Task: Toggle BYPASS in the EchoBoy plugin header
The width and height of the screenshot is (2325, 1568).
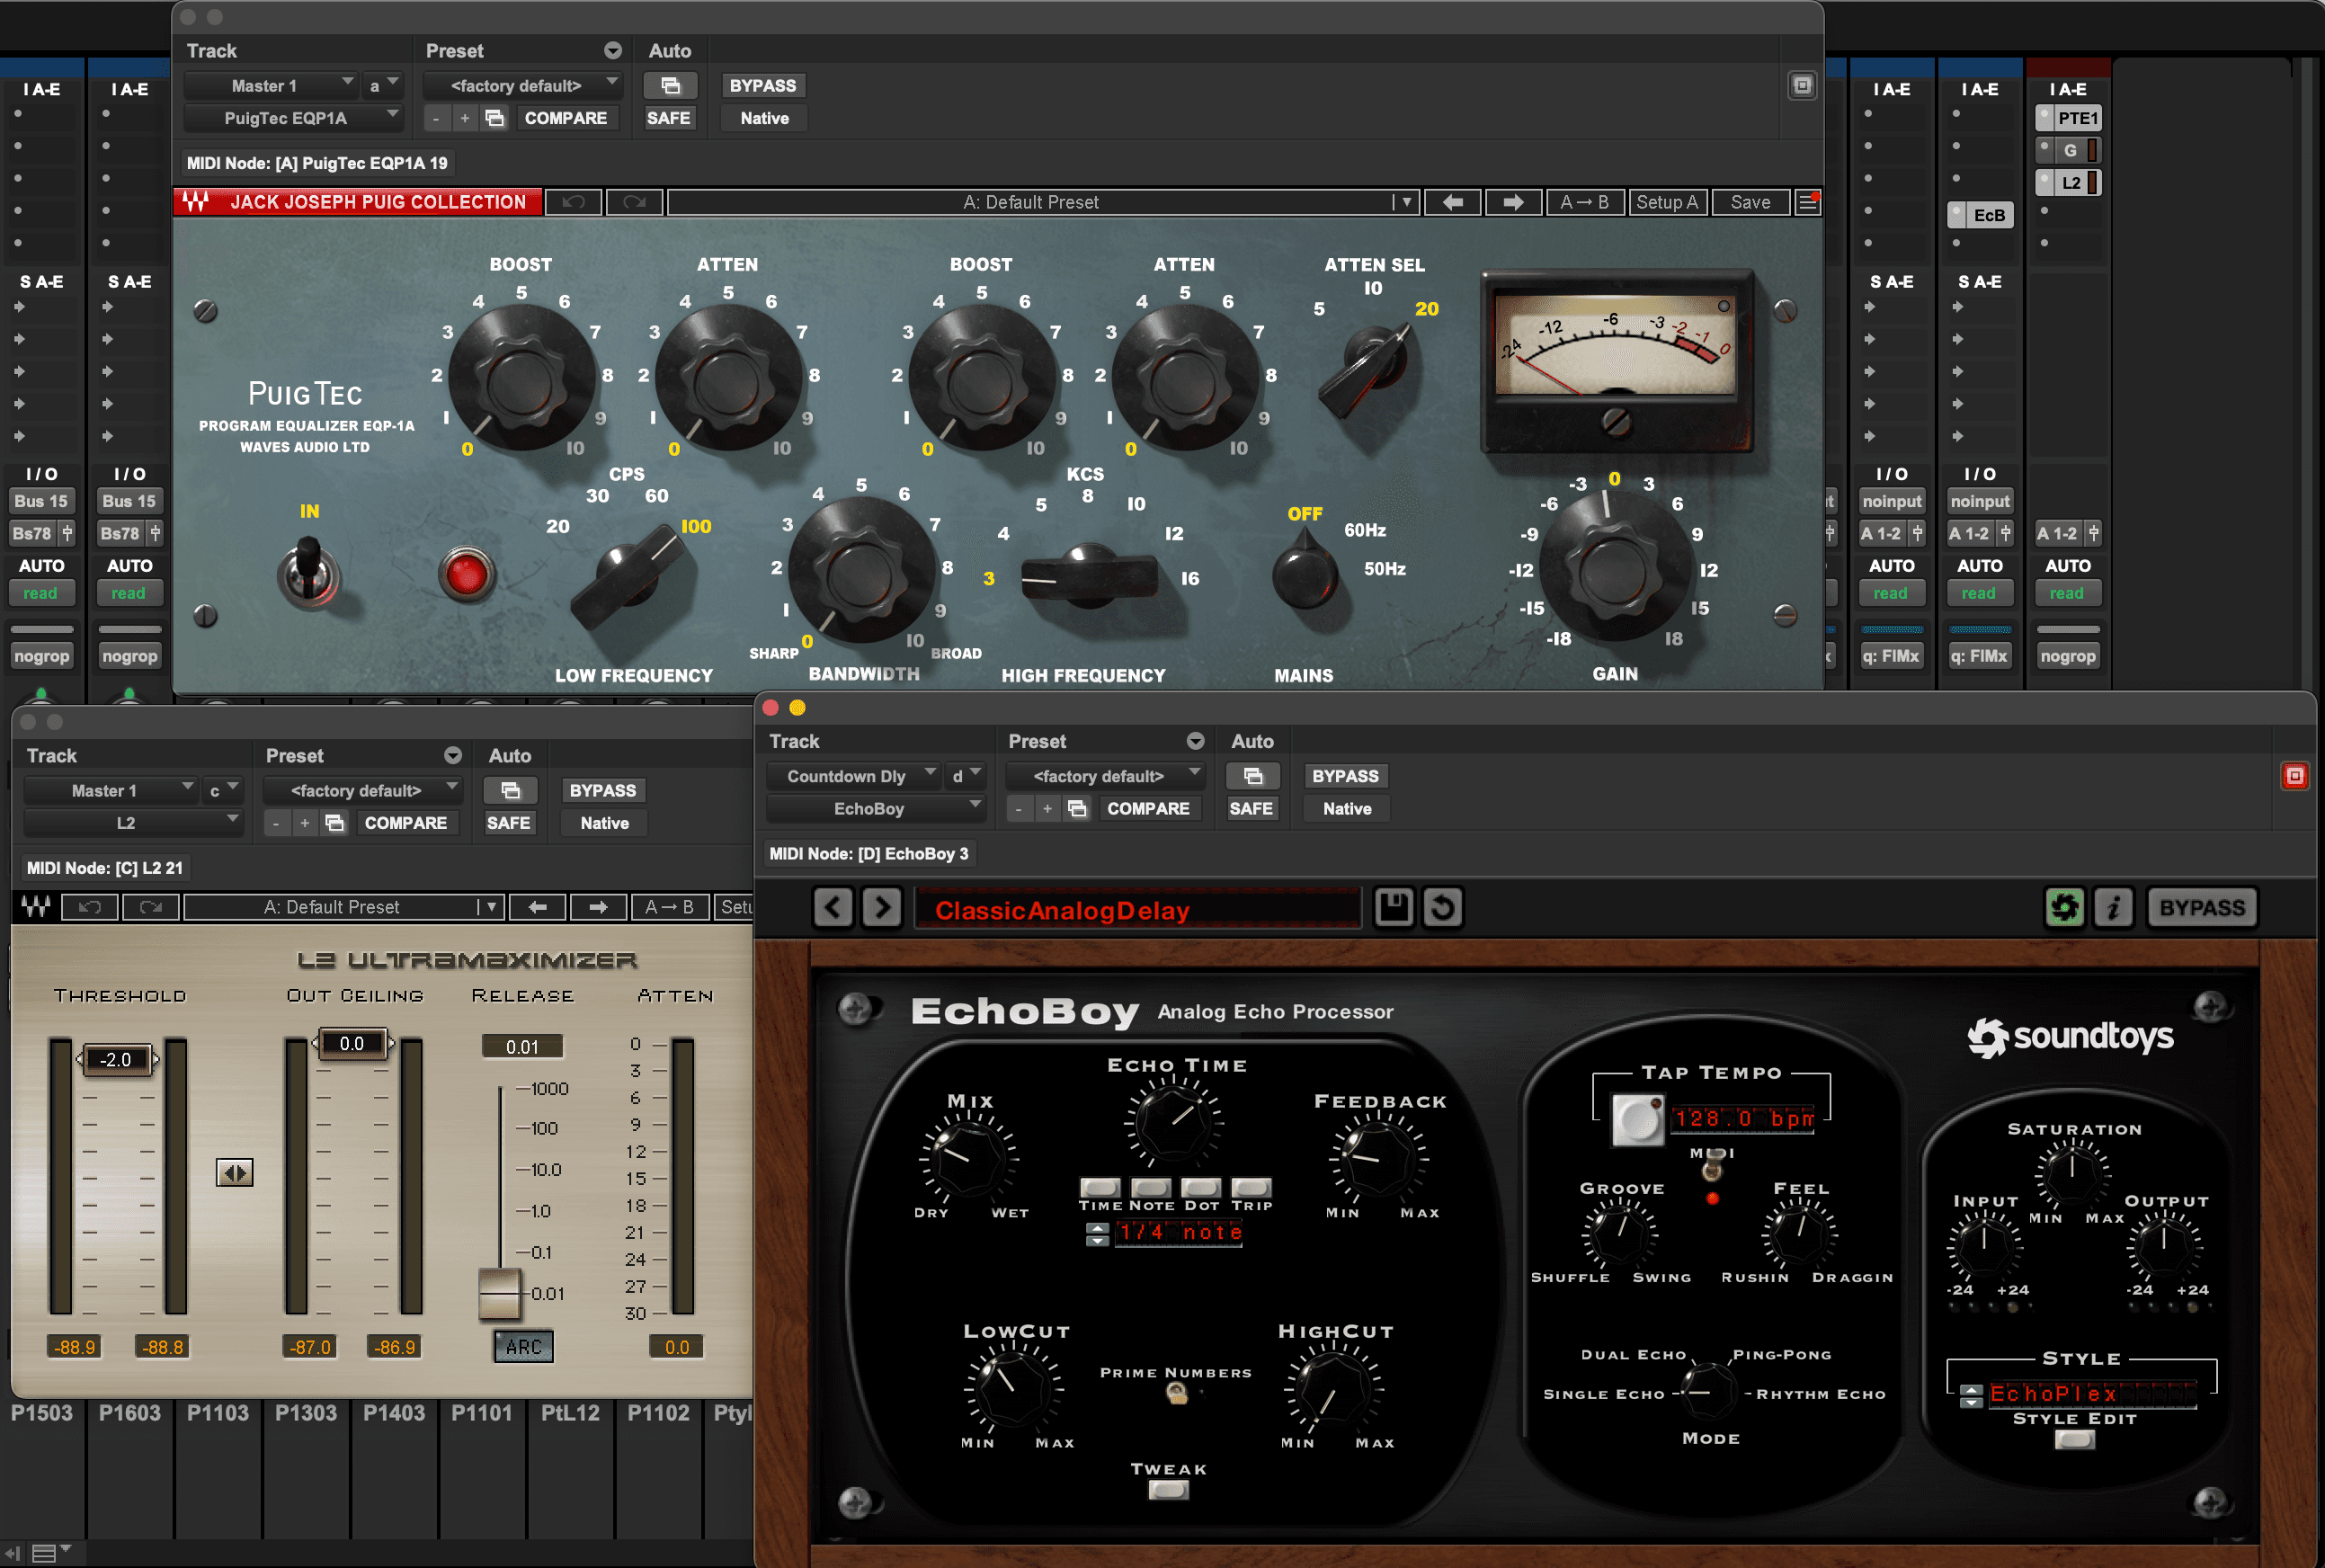Action: (1345, 776)
